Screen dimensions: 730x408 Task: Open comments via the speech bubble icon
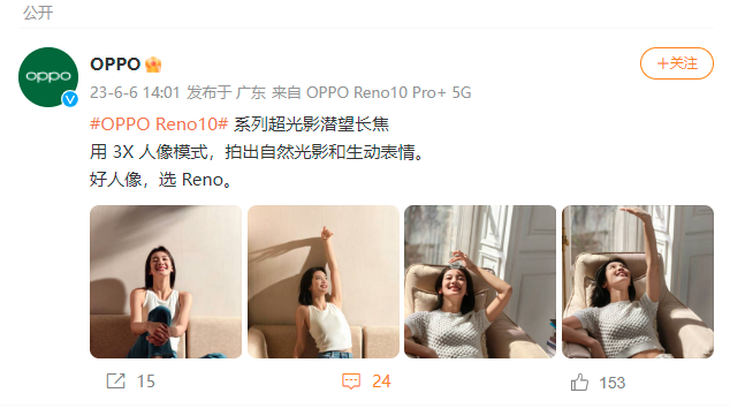pos(351,381)
